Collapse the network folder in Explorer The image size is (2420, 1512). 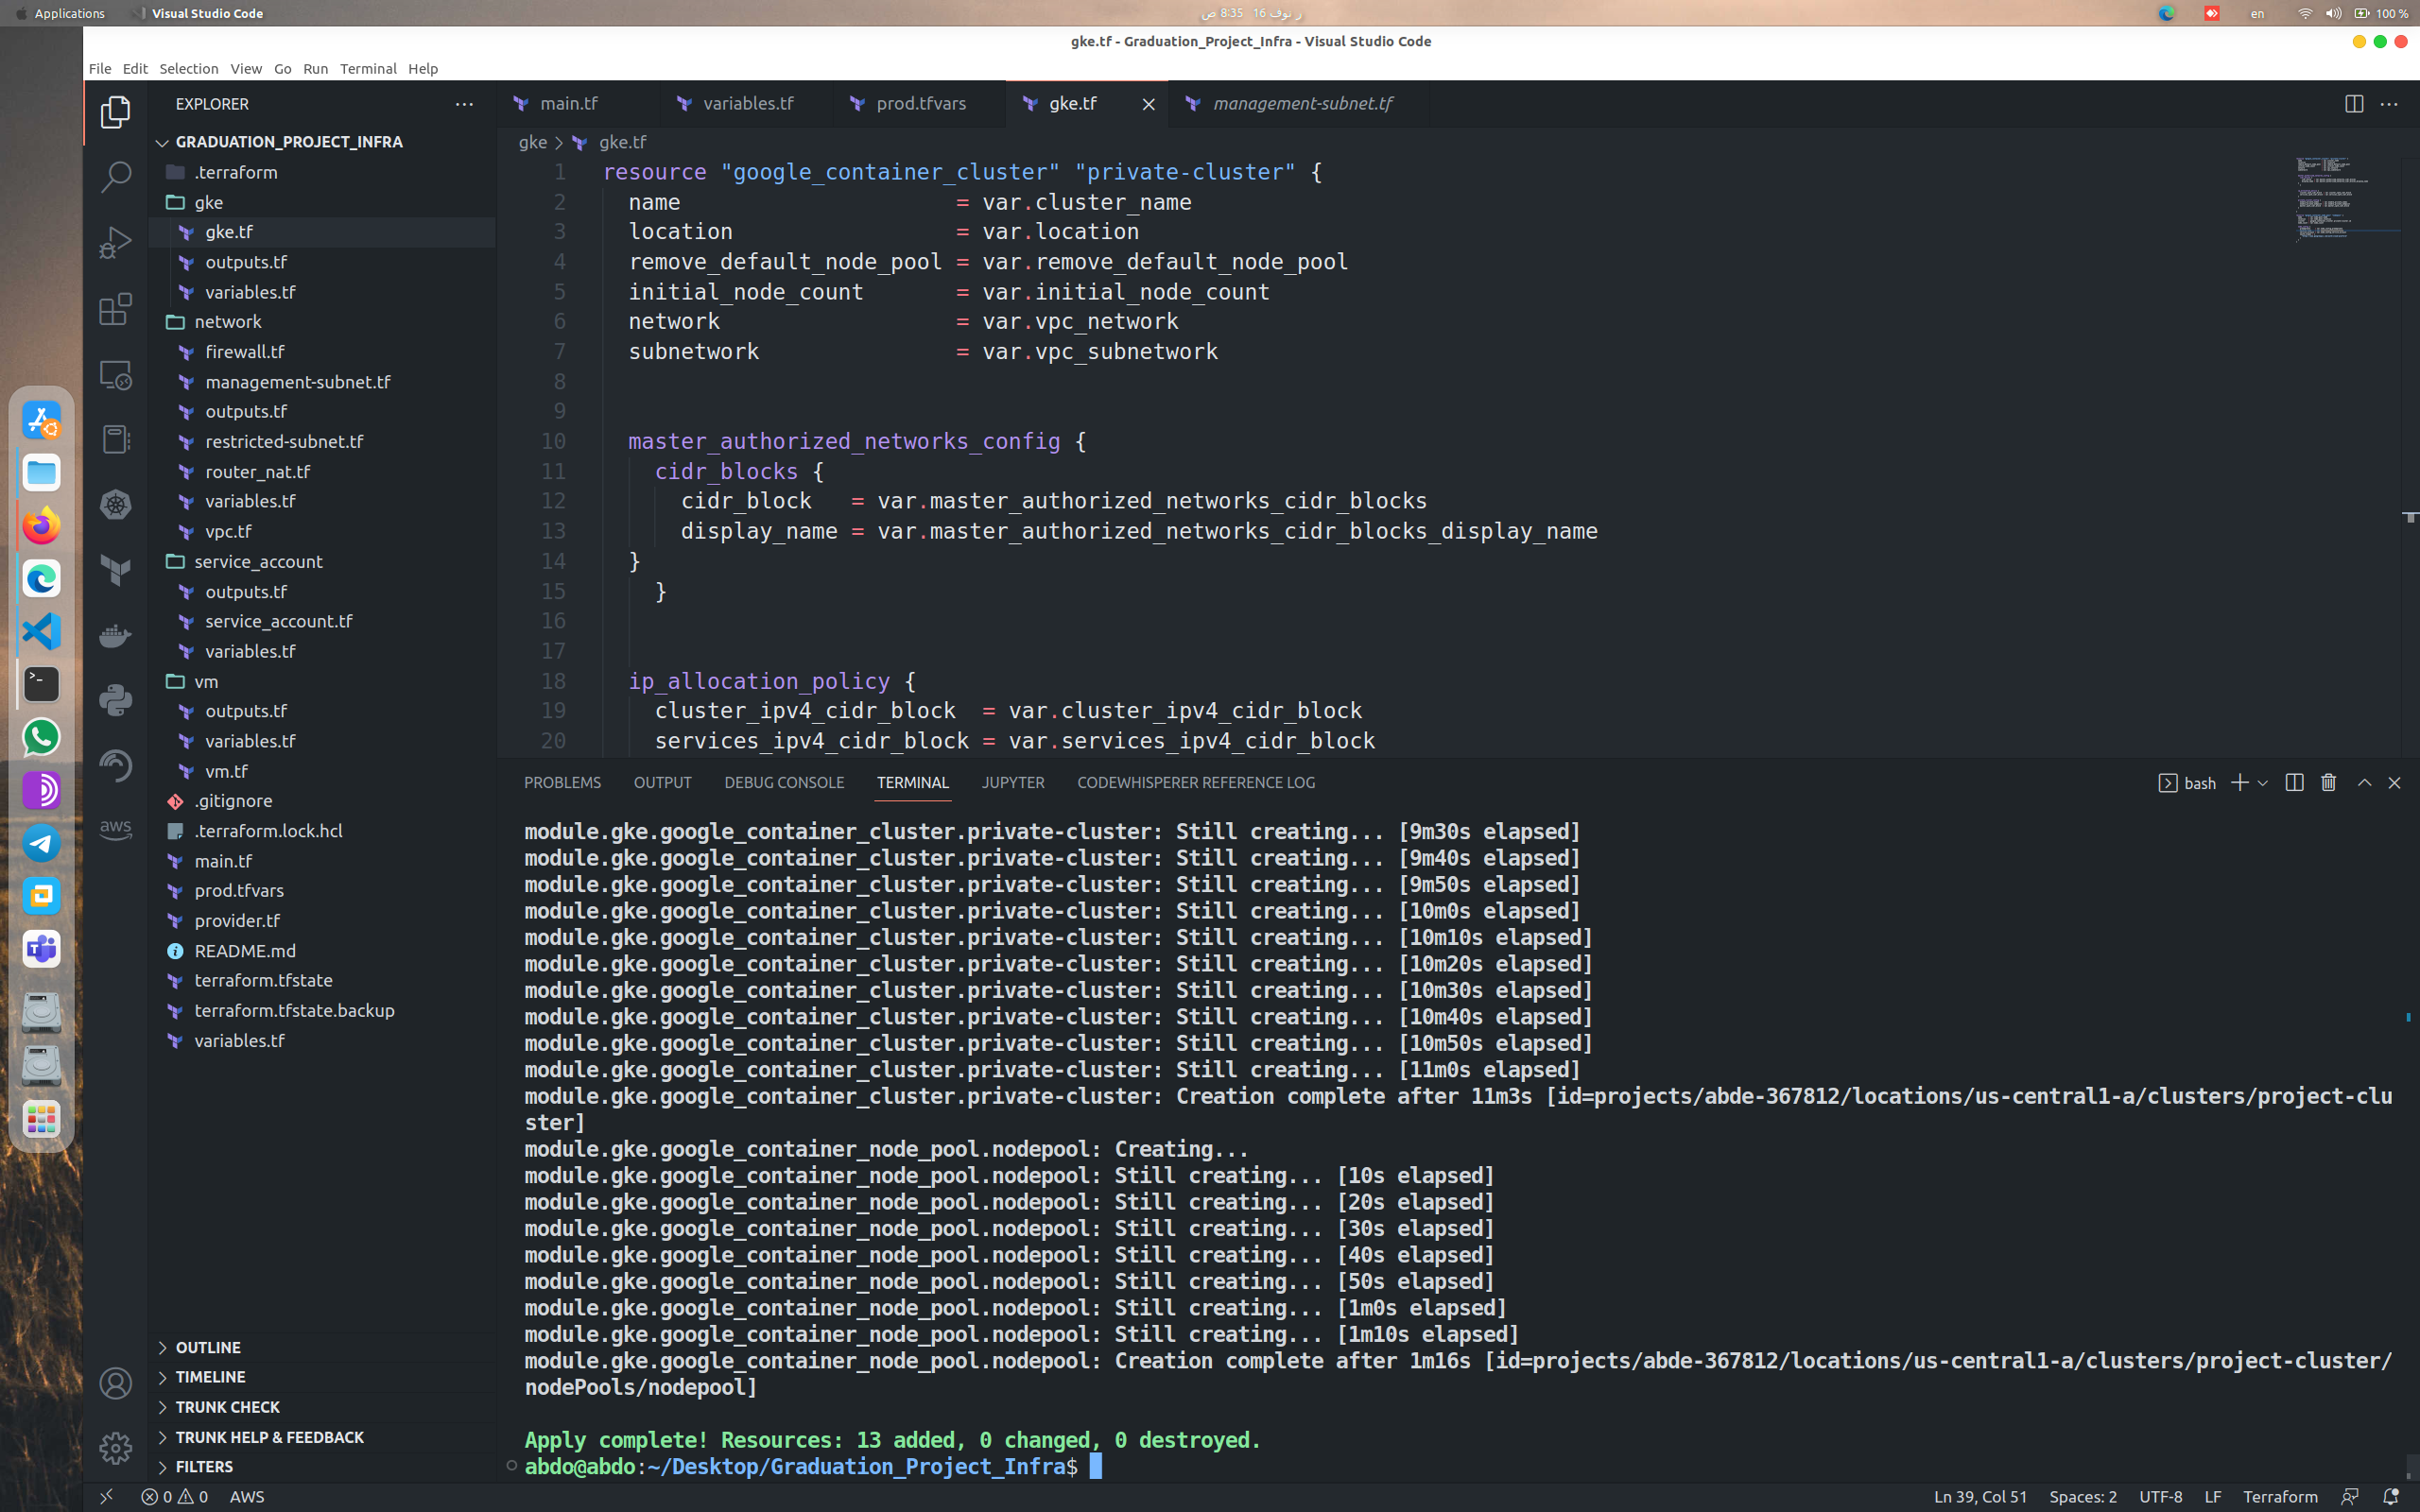click(x=228, y=321)
